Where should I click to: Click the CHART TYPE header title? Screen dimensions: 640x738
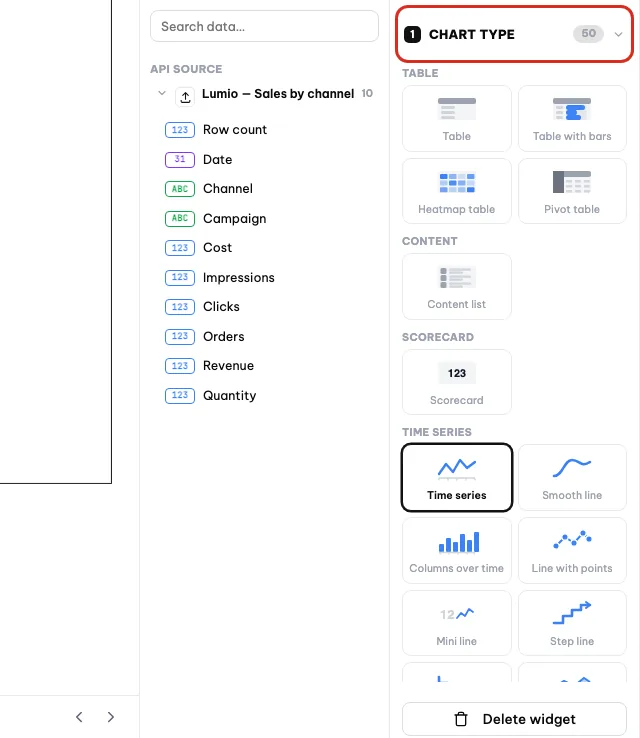(472, 34)
